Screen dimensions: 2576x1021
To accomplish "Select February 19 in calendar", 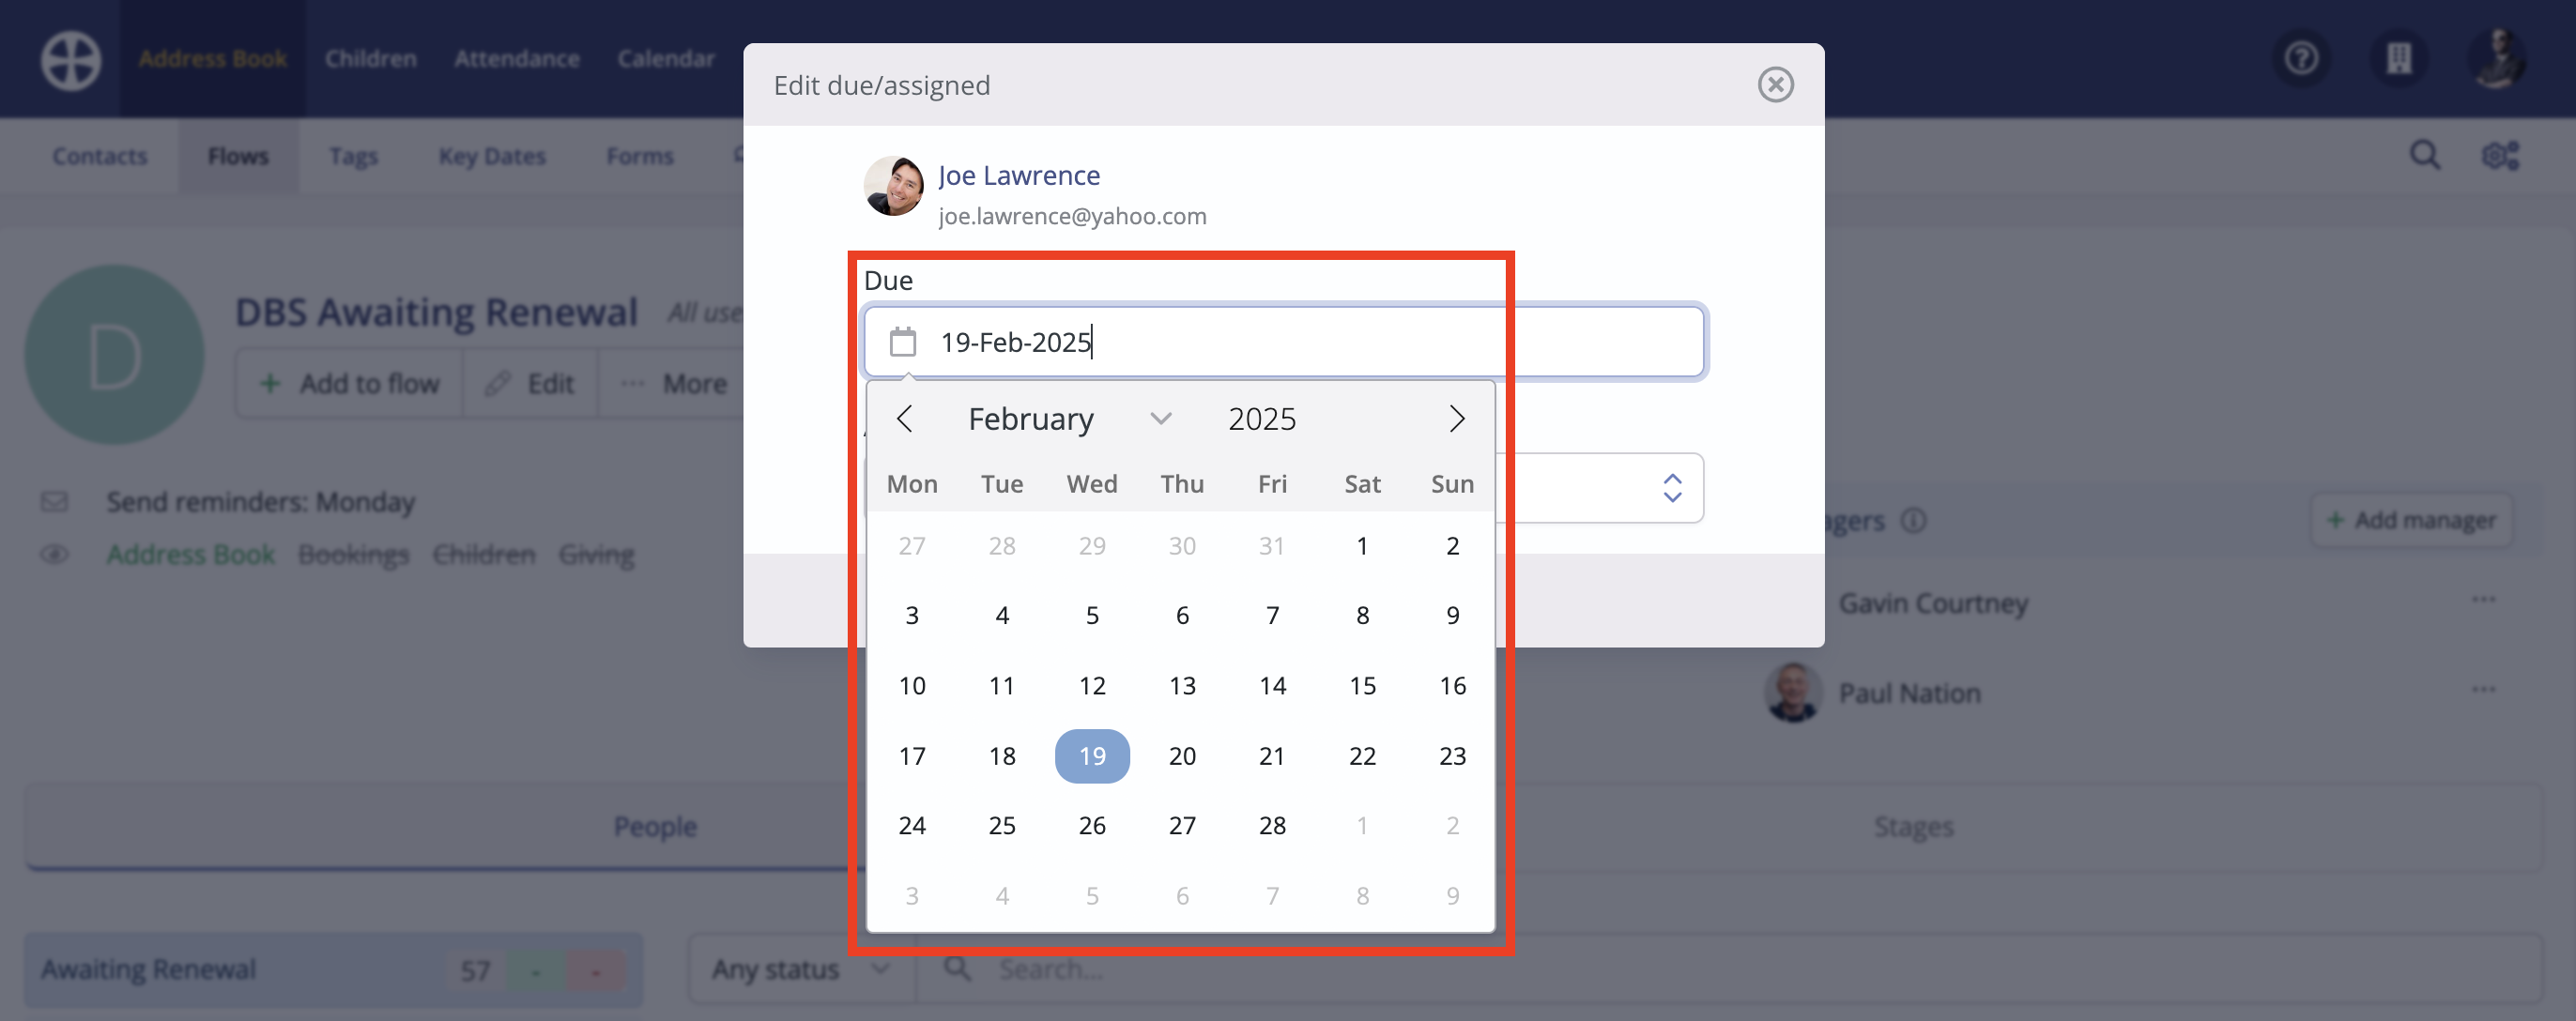I will click(x=1092, y=756).
